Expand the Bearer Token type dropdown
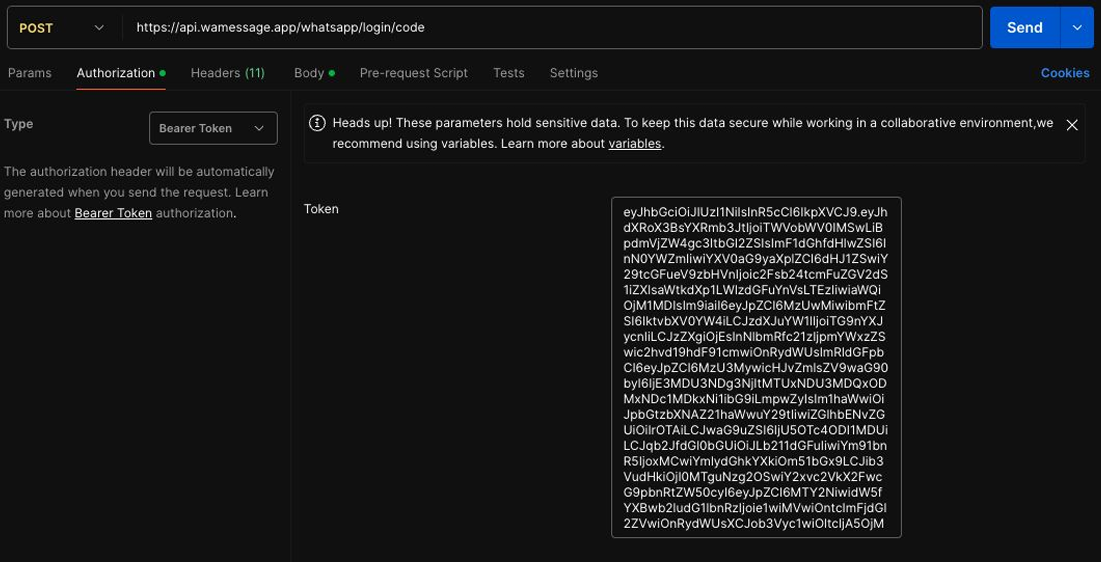This screenshot has height=562, width=1101. (213, 129)
